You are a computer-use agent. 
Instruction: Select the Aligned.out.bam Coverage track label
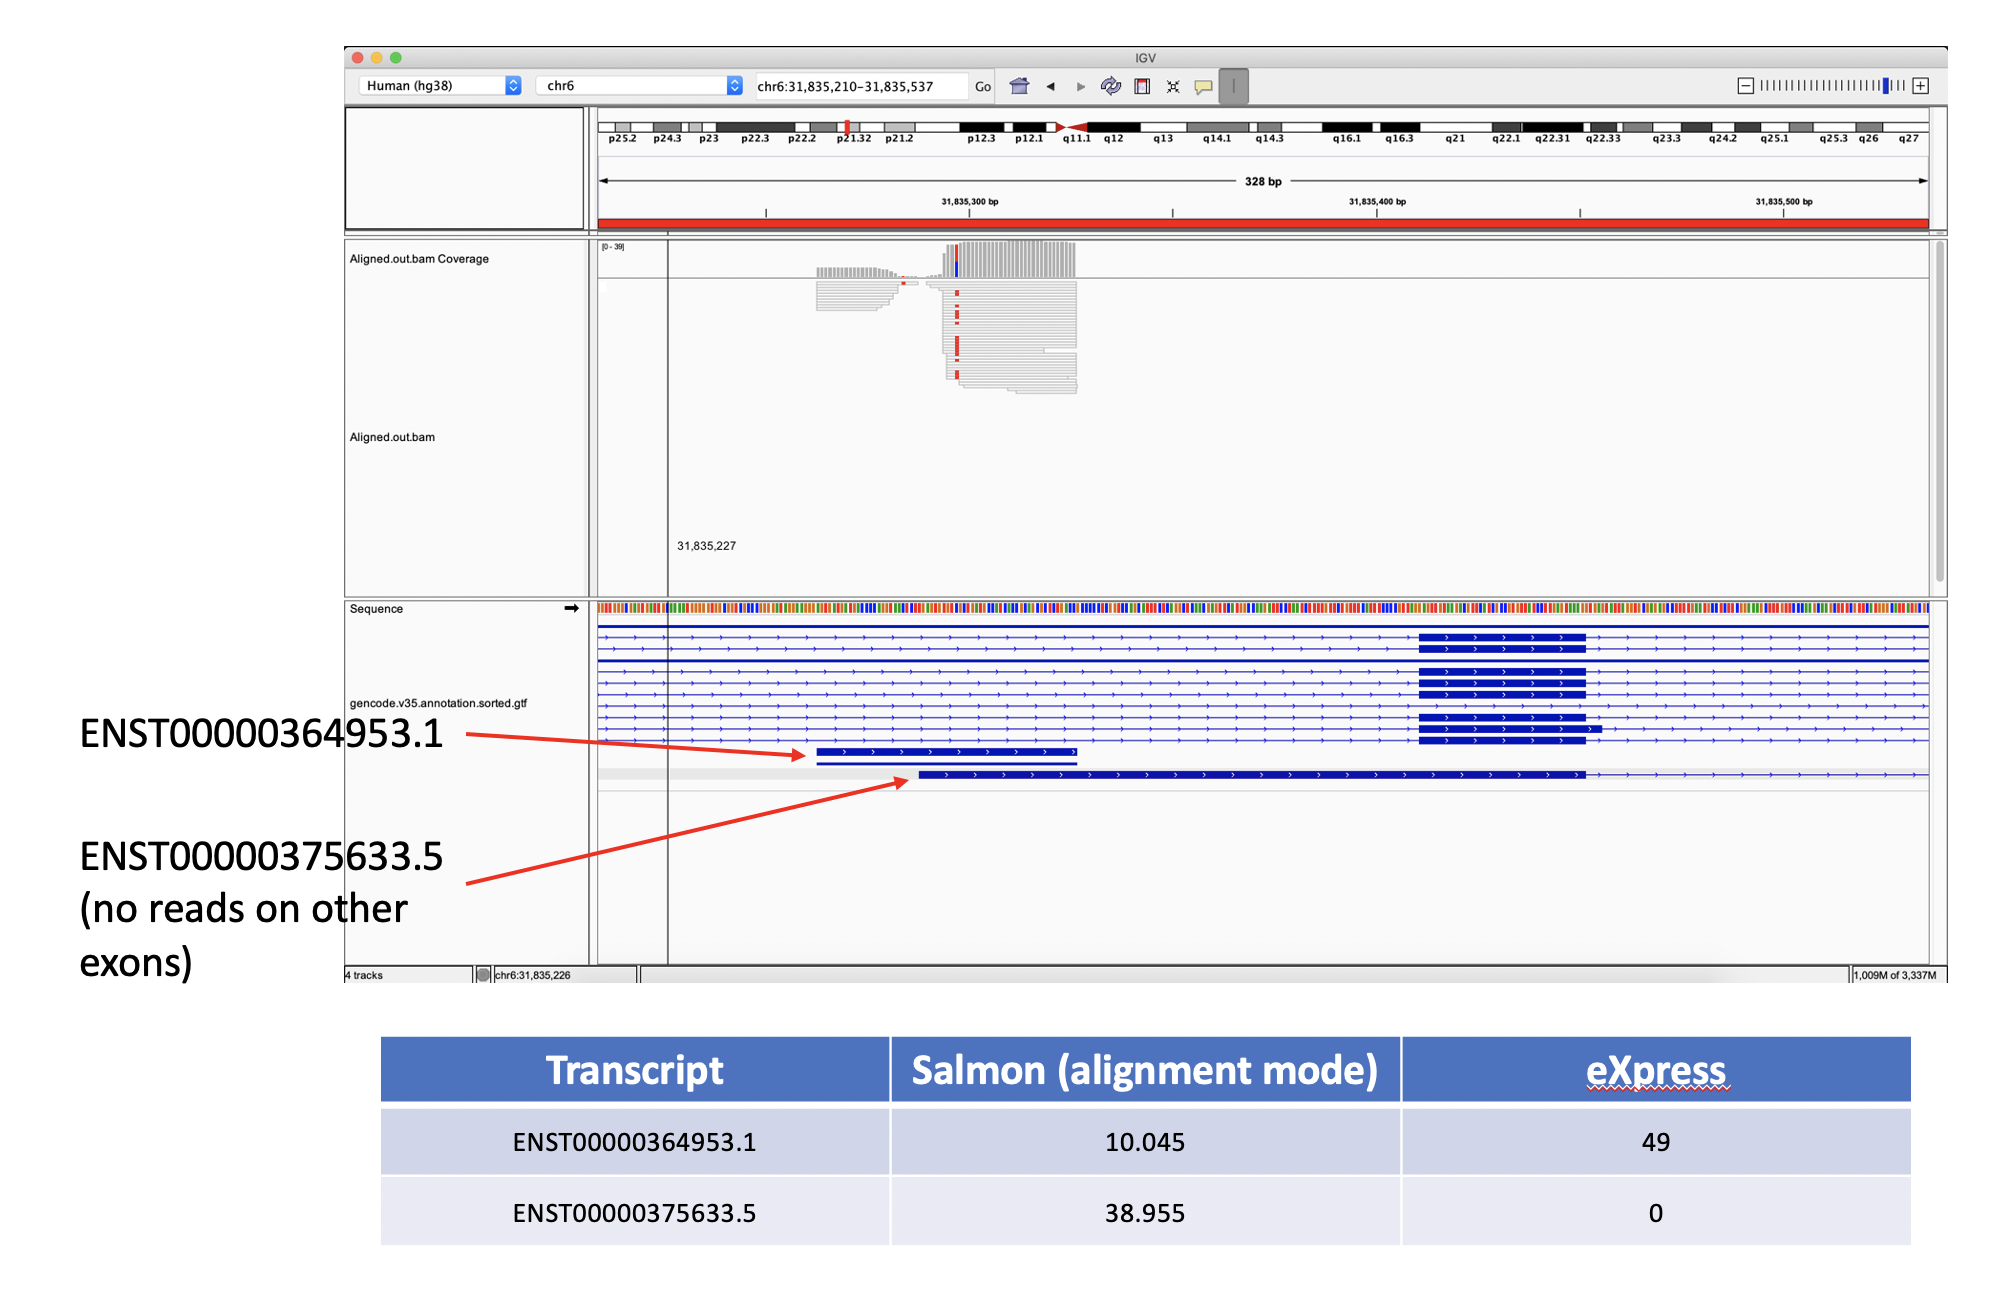[x=419, y=258]
